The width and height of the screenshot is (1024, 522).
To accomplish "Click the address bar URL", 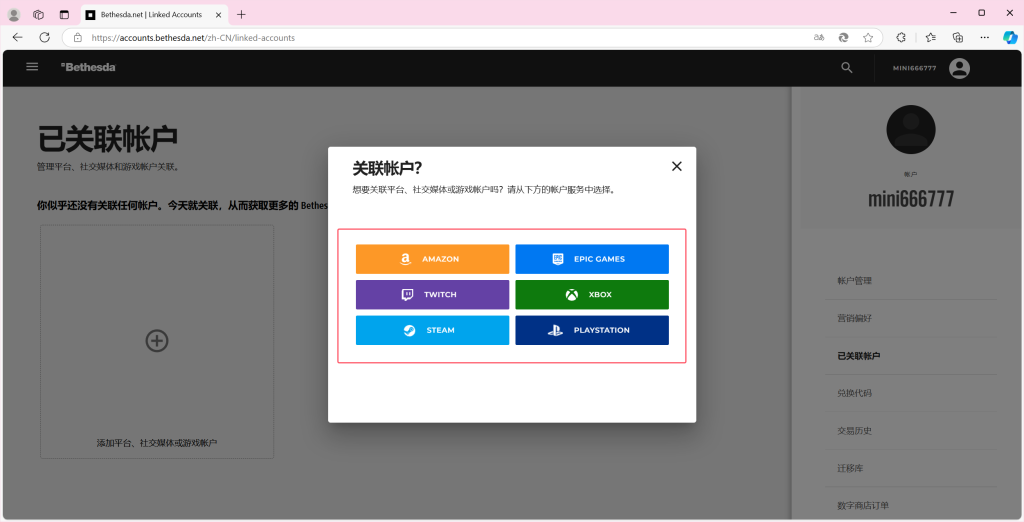I will click(193, 38).
